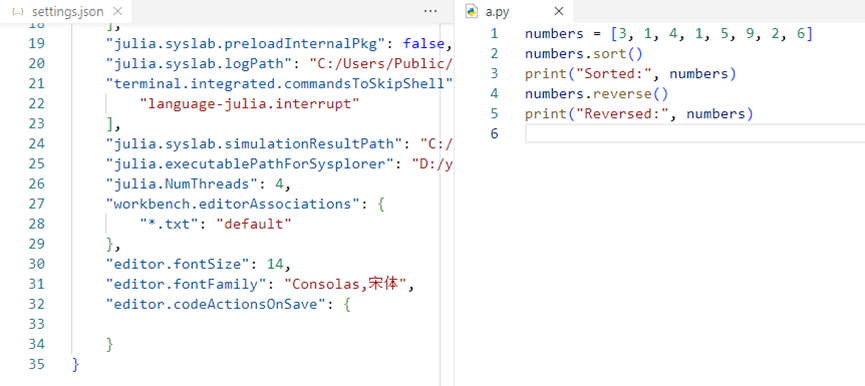Image resolution: width=865 pixels, height=386 pixels.
Task: Click the "default" string value
Action: tap(253, 224)
